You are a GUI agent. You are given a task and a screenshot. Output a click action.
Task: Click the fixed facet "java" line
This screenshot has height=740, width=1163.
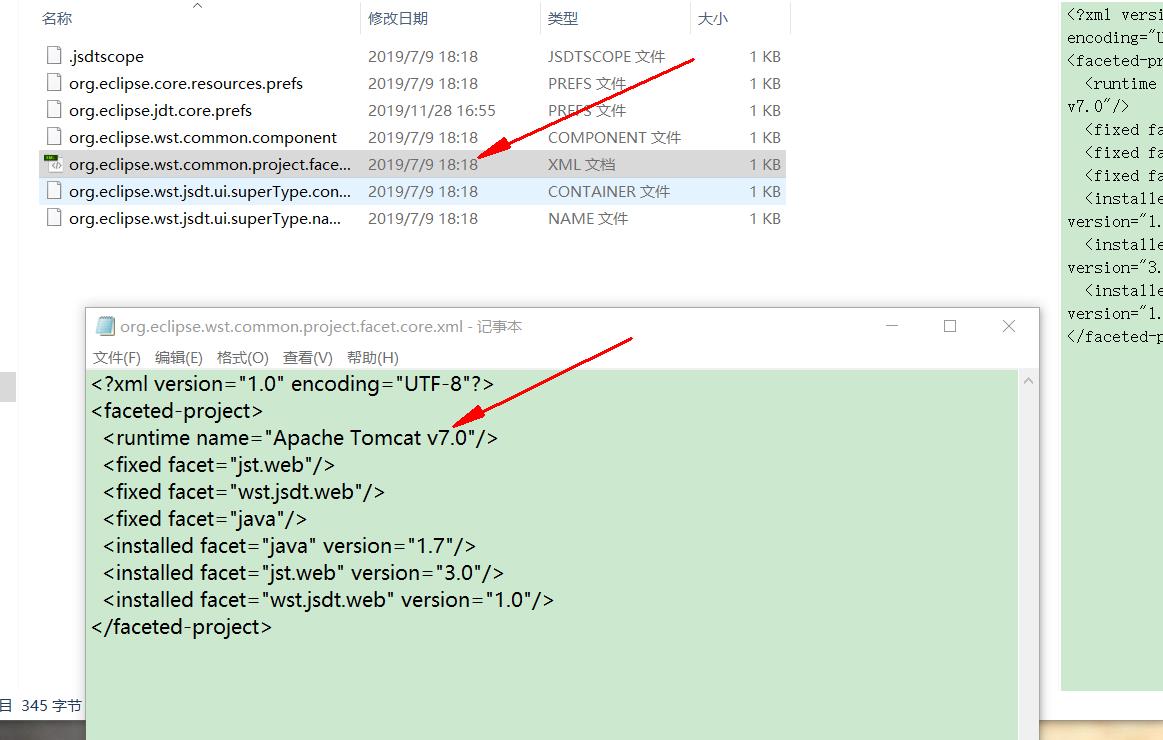click(205, 519)
